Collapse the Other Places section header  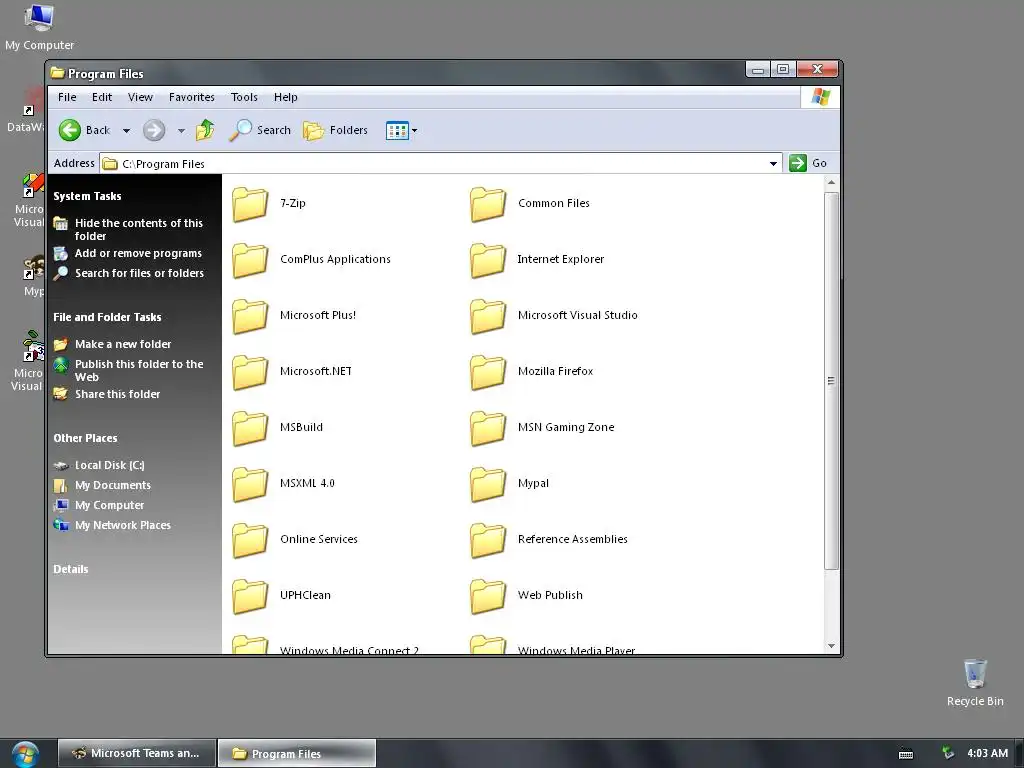click(x=86, y=438)
